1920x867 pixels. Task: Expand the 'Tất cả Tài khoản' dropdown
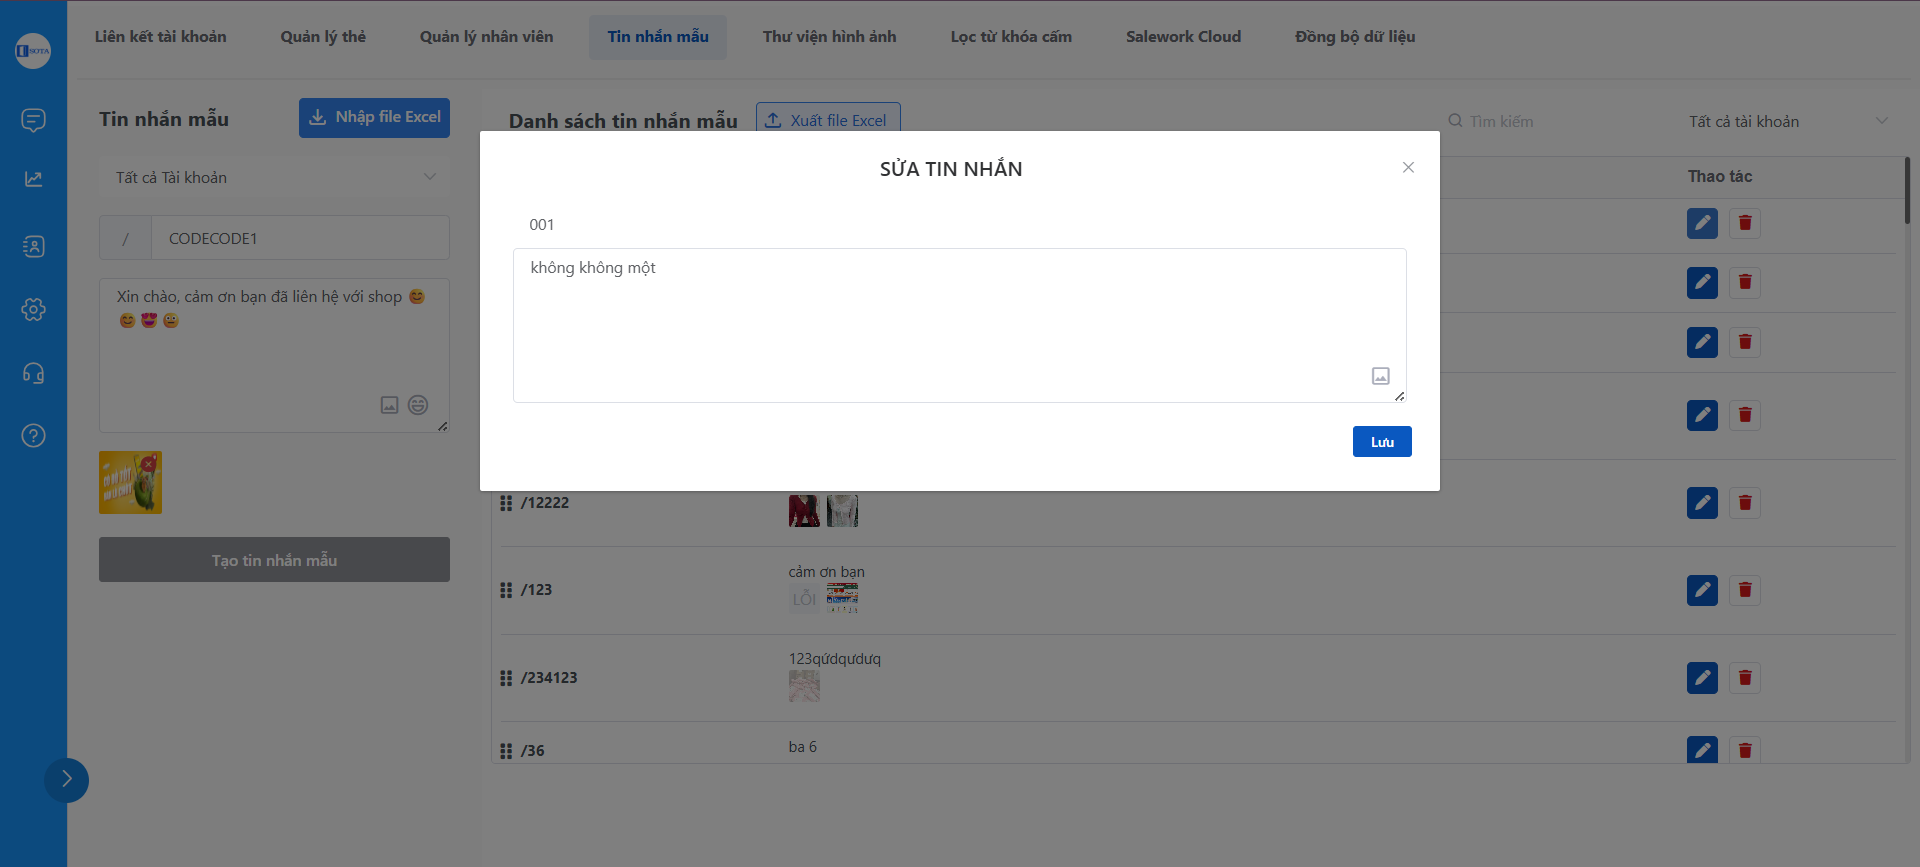pyautogui.click(x=274, y=177)
